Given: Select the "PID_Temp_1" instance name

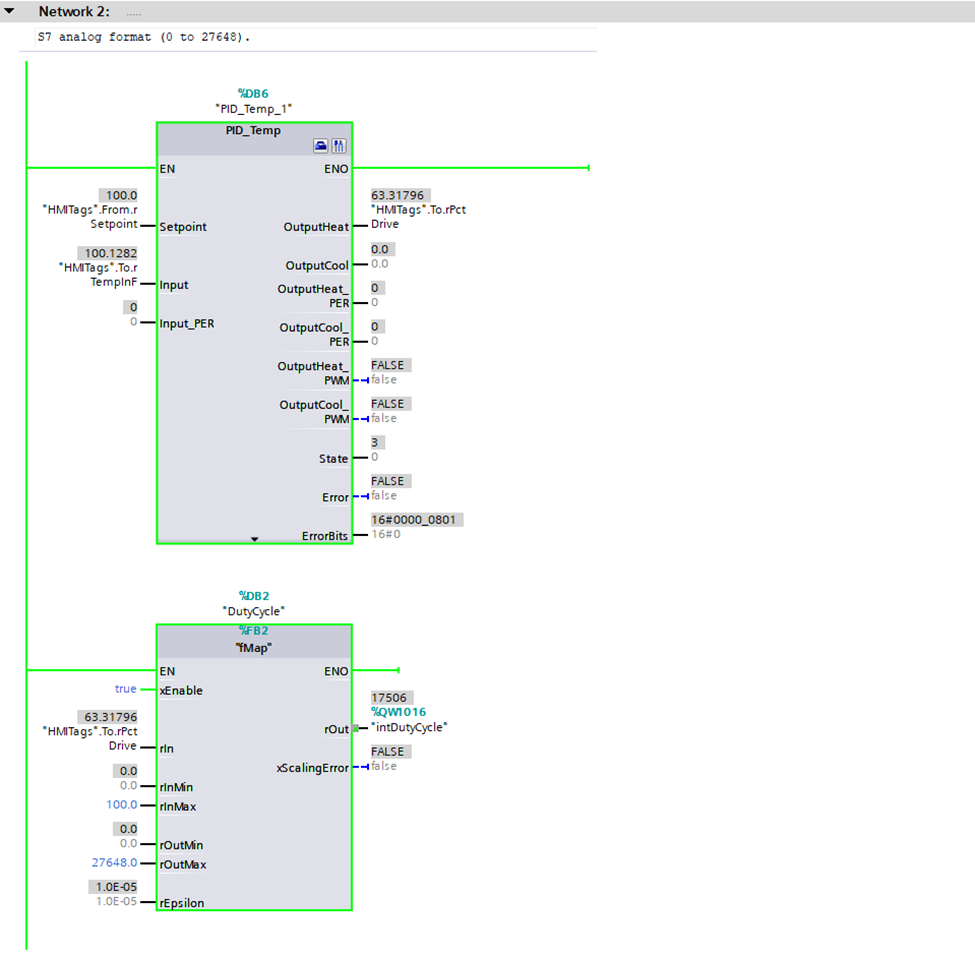Looking at the screenshot, I should pyautogui.click(x=254, y=109).
